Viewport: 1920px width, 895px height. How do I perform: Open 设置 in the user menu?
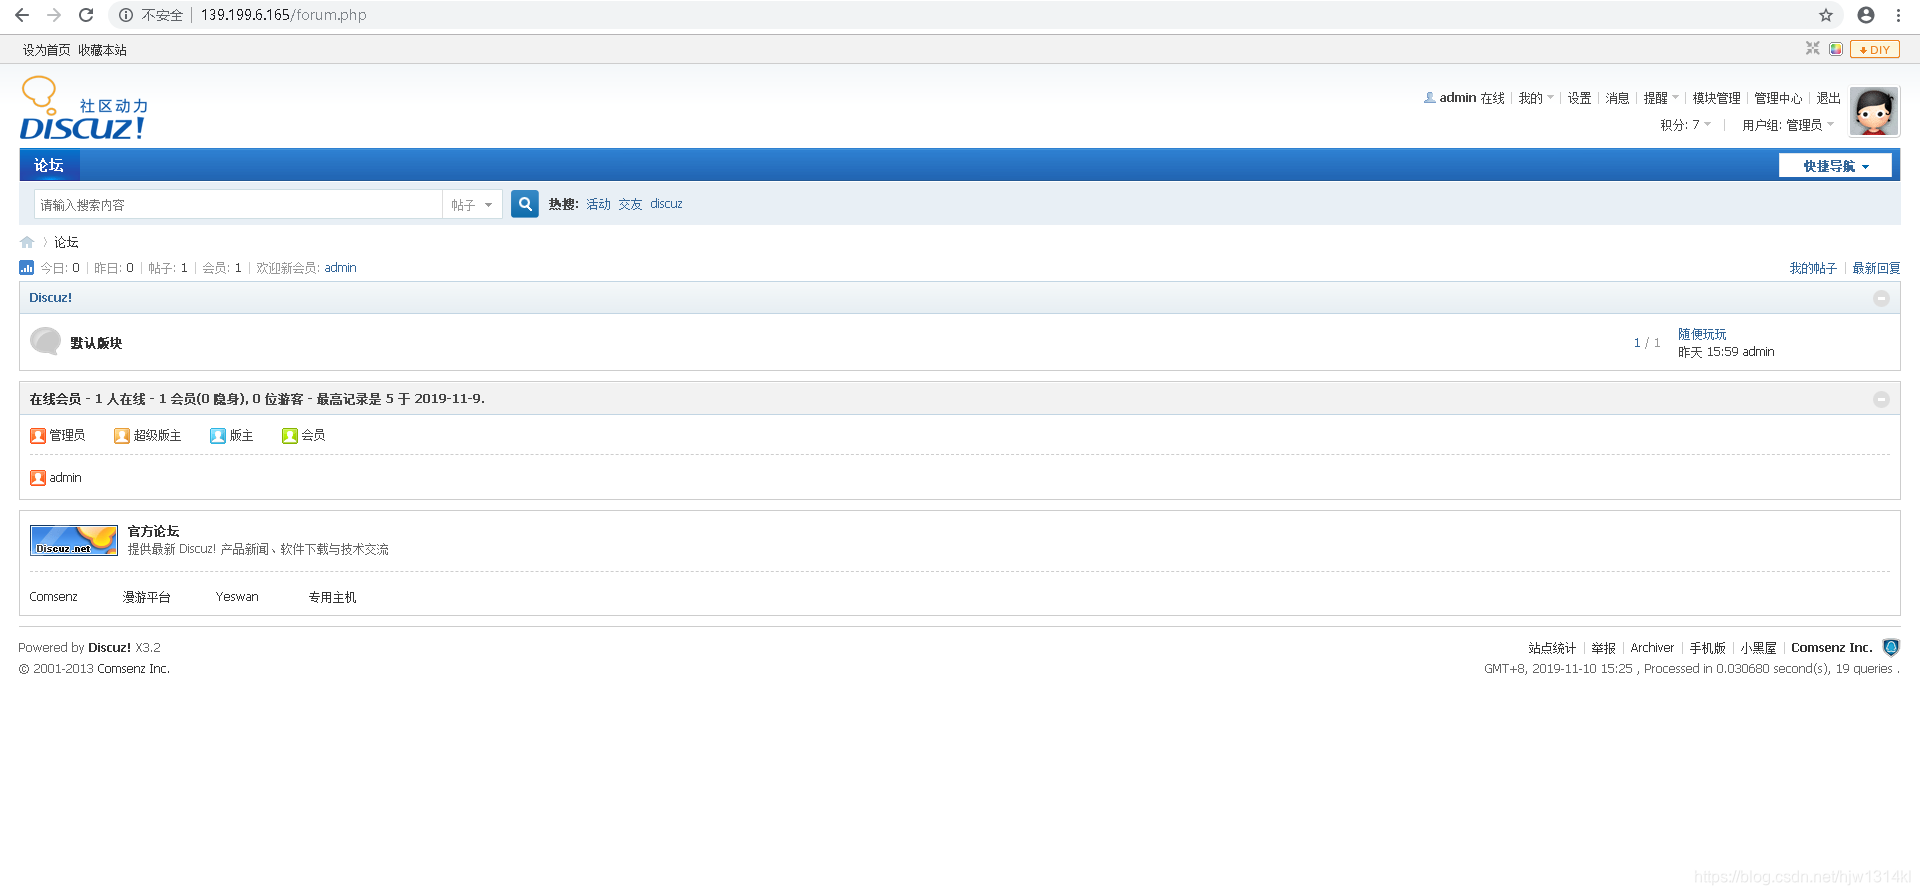(1579, 98)
